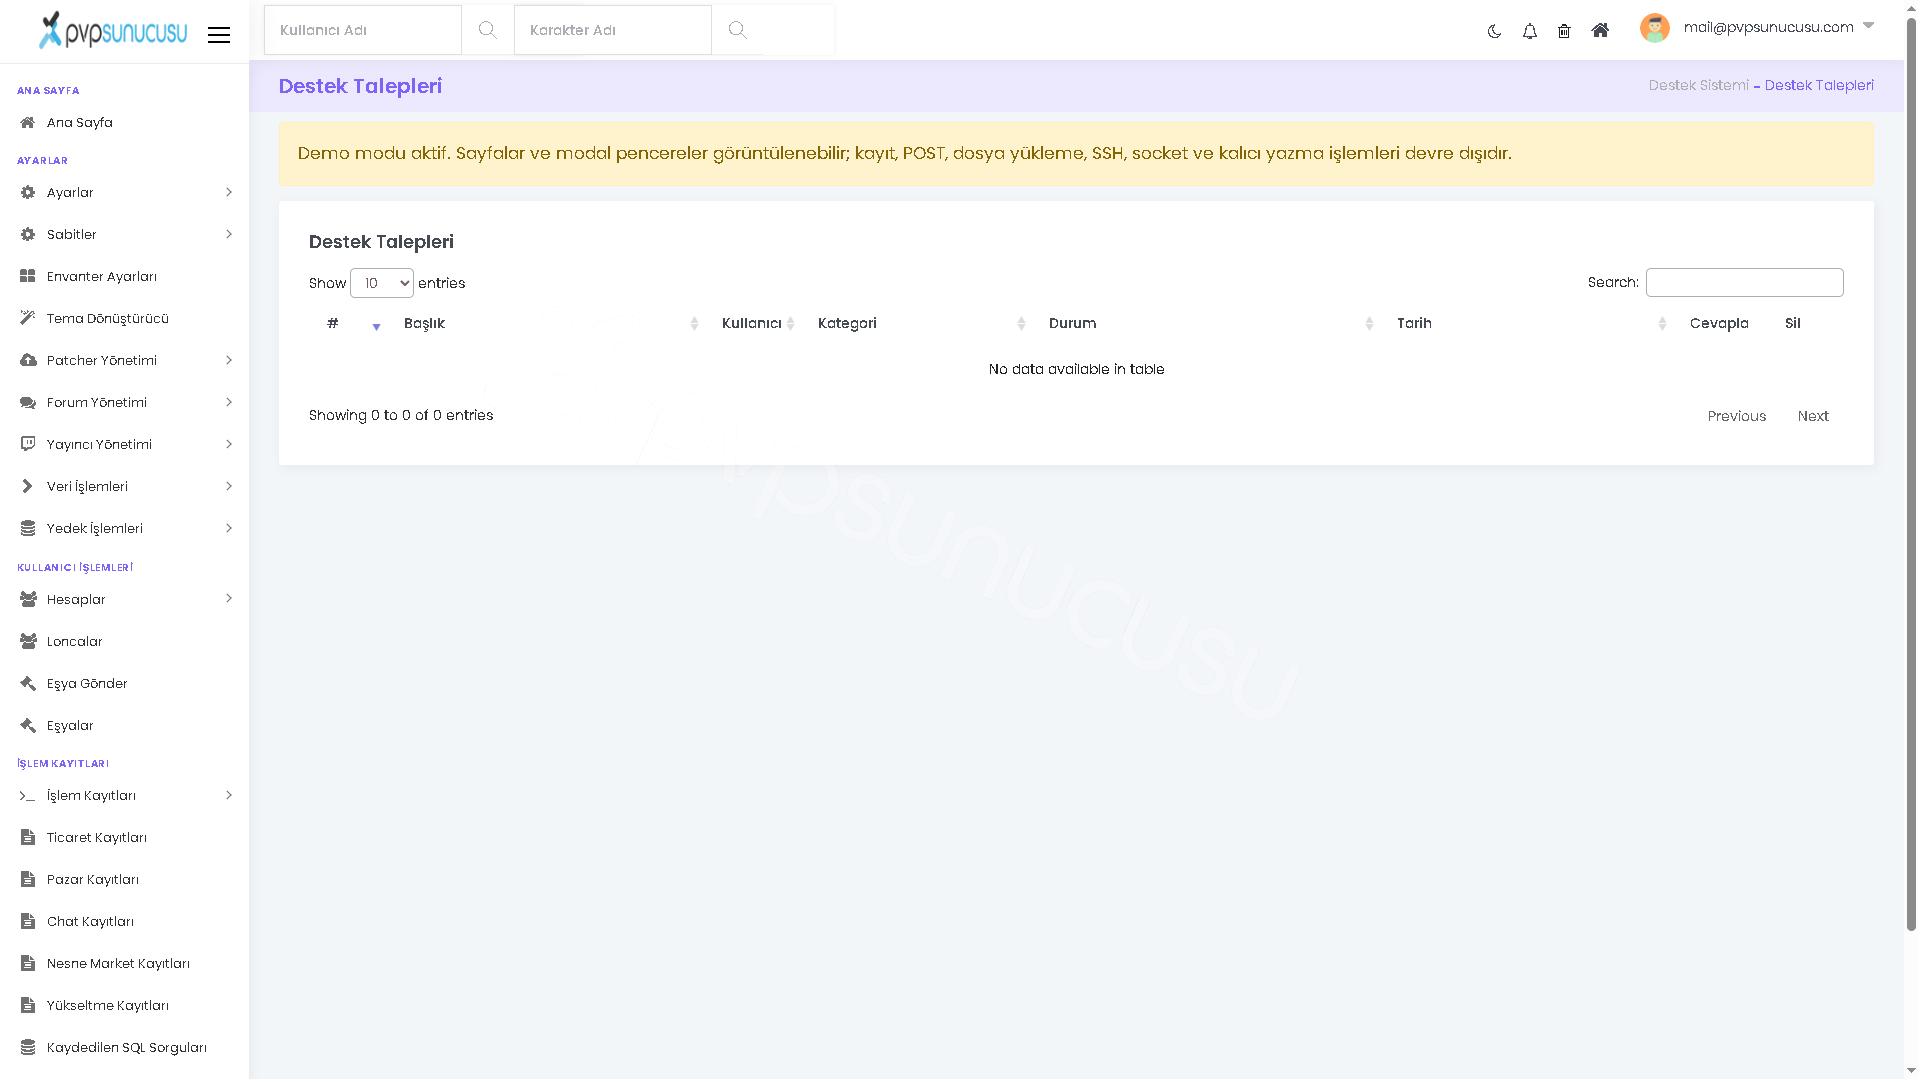Toggle the hamburger sidebar menu

coord(219,35)
